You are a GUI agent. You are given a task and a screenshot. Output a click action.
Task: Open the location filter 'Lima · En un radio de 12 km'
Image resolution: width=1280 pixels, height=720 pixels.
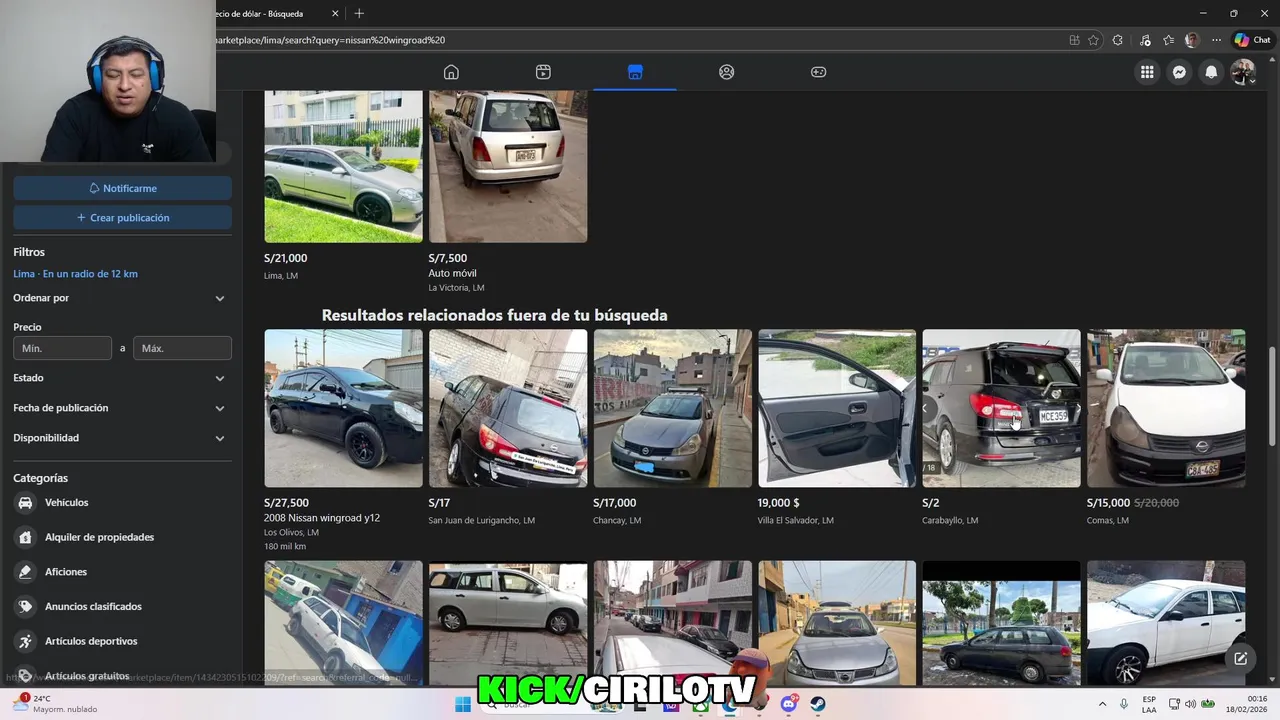coord(75,274)
